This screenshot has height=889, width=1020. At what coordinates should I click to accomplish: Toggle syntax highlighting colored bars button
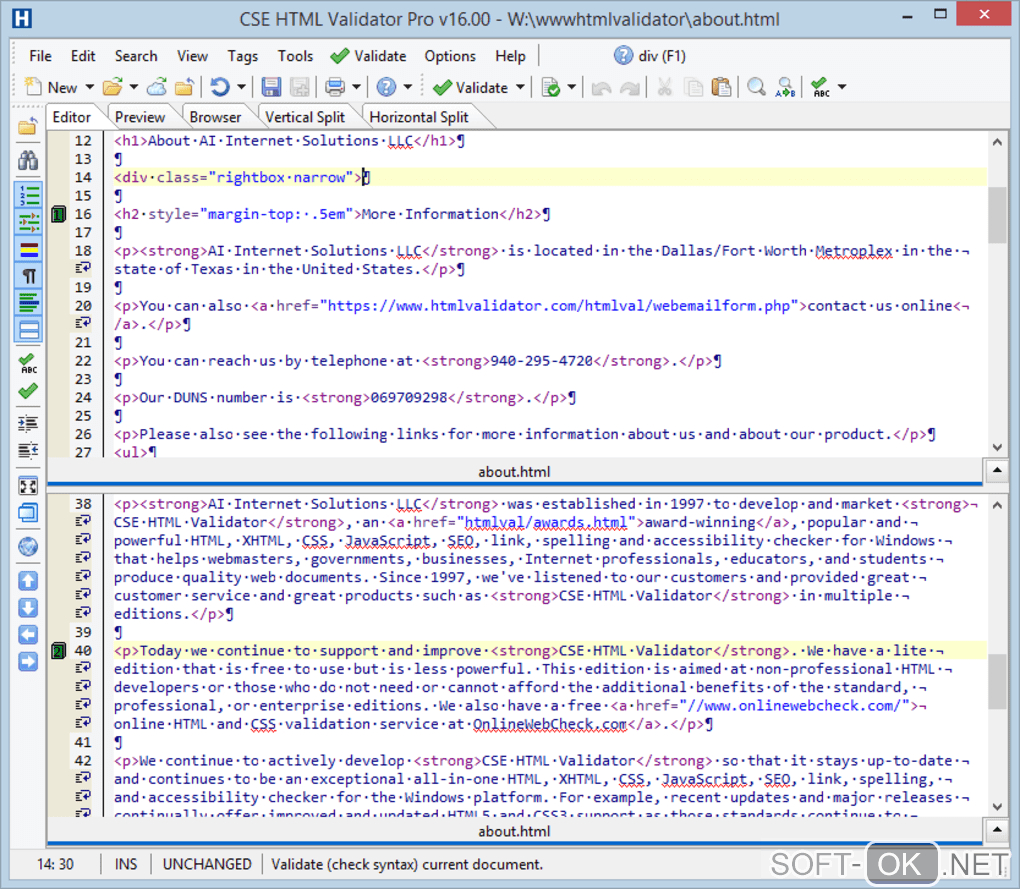click(28, 249)
